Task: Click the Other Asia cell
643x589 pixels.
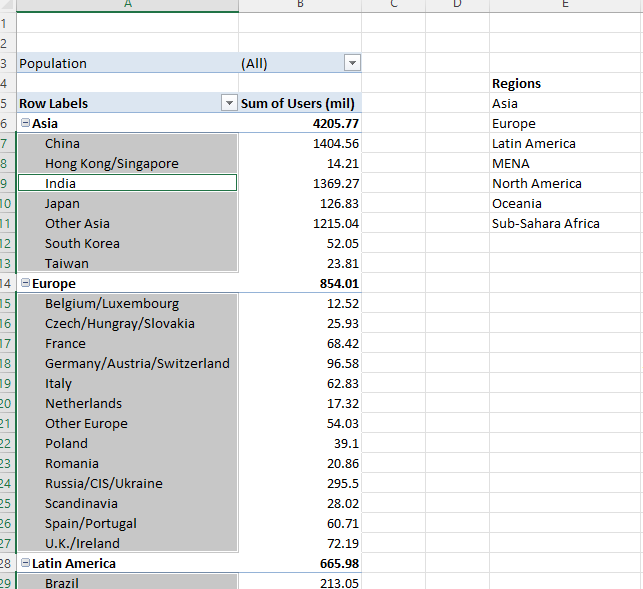Action: tap(128, 223)
